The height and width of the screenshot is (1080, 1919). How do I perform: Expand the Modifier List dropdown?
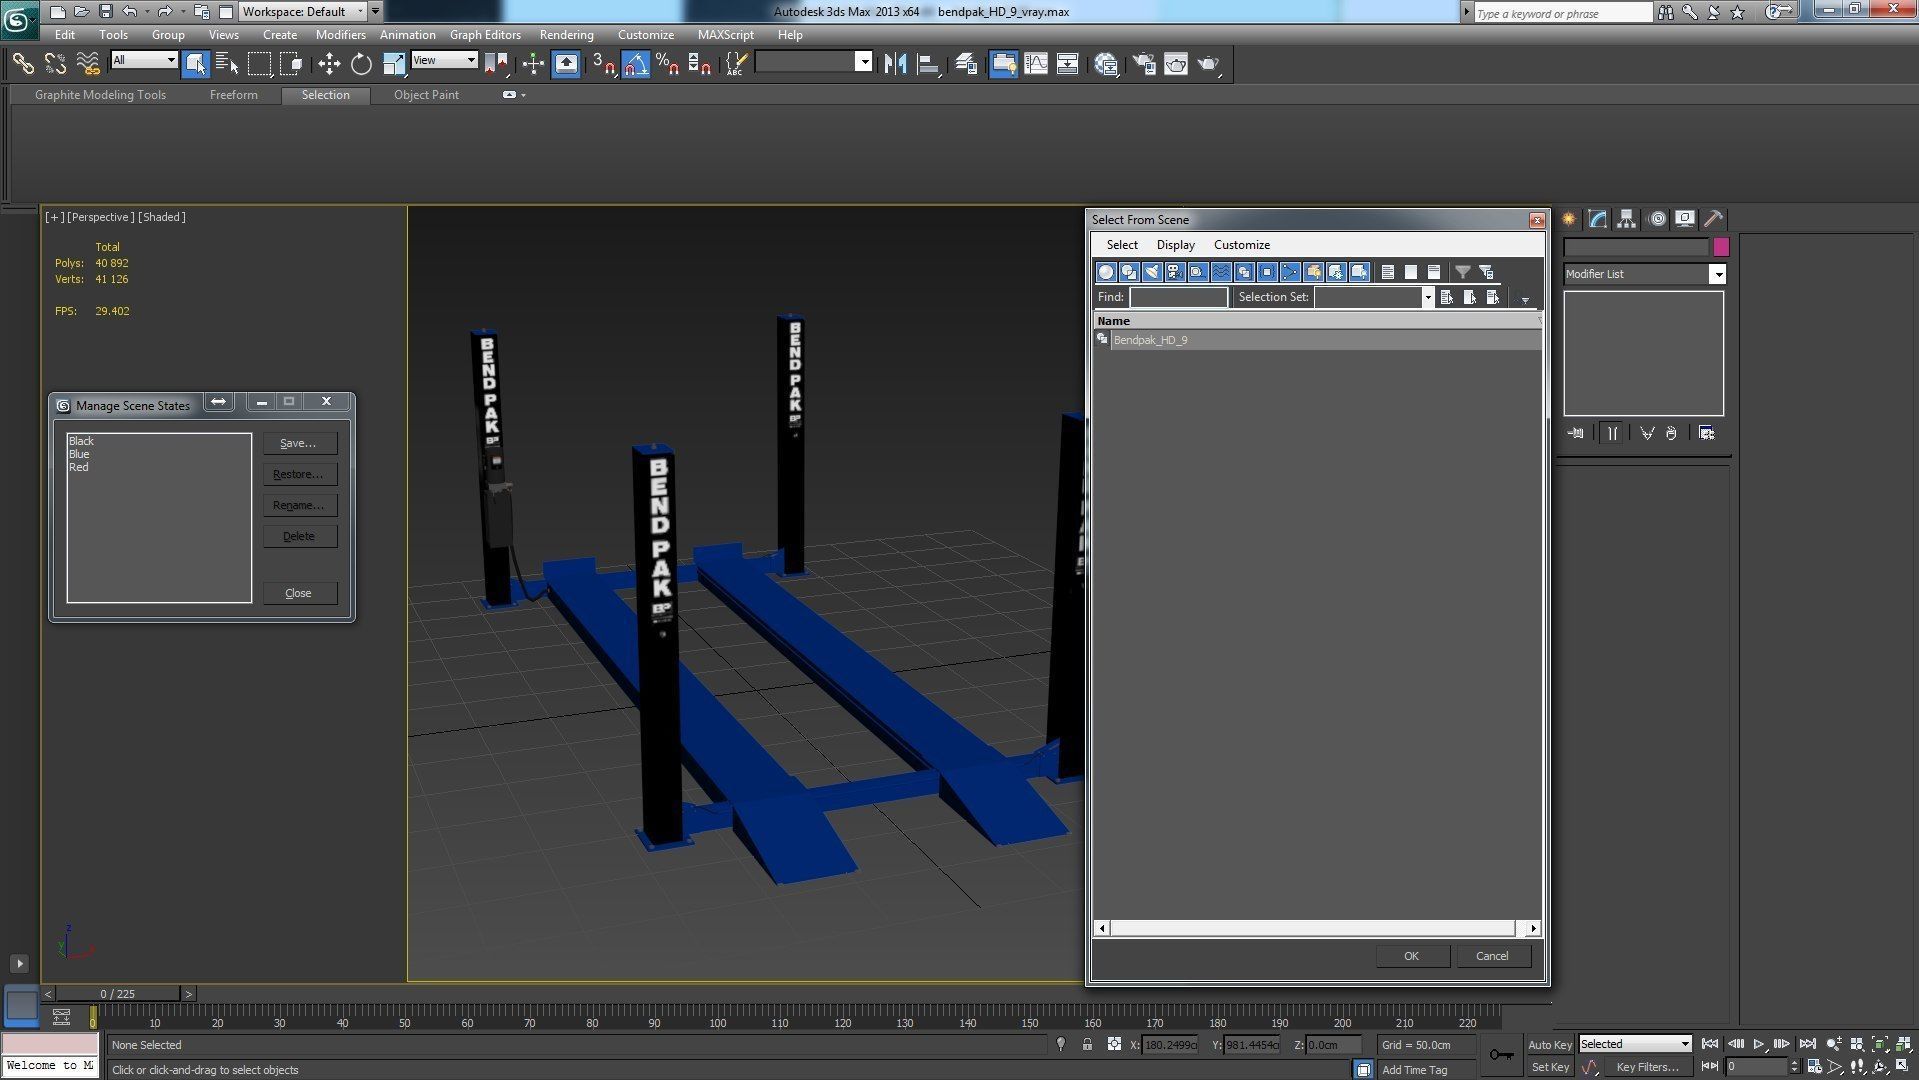(x=1717, y=274)
